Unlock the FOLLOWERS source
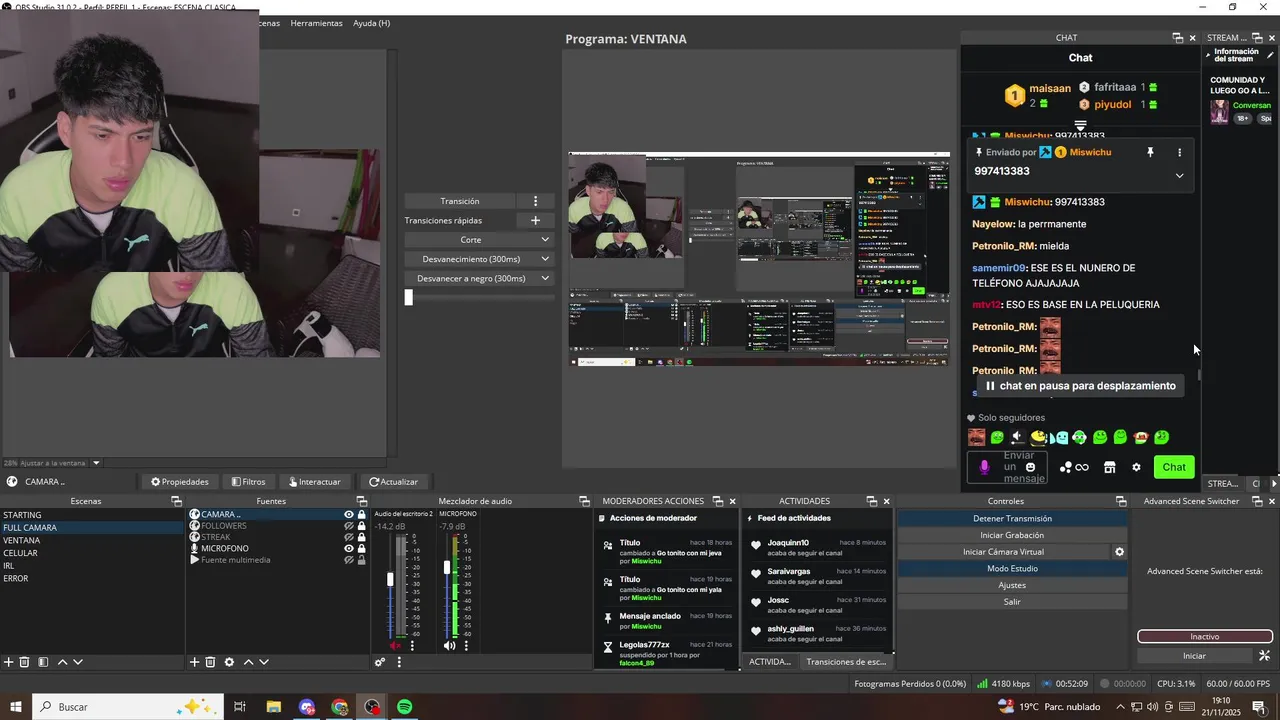This screenshot has height=720, width=1280. pyautogui.click(x=361, y=526)
